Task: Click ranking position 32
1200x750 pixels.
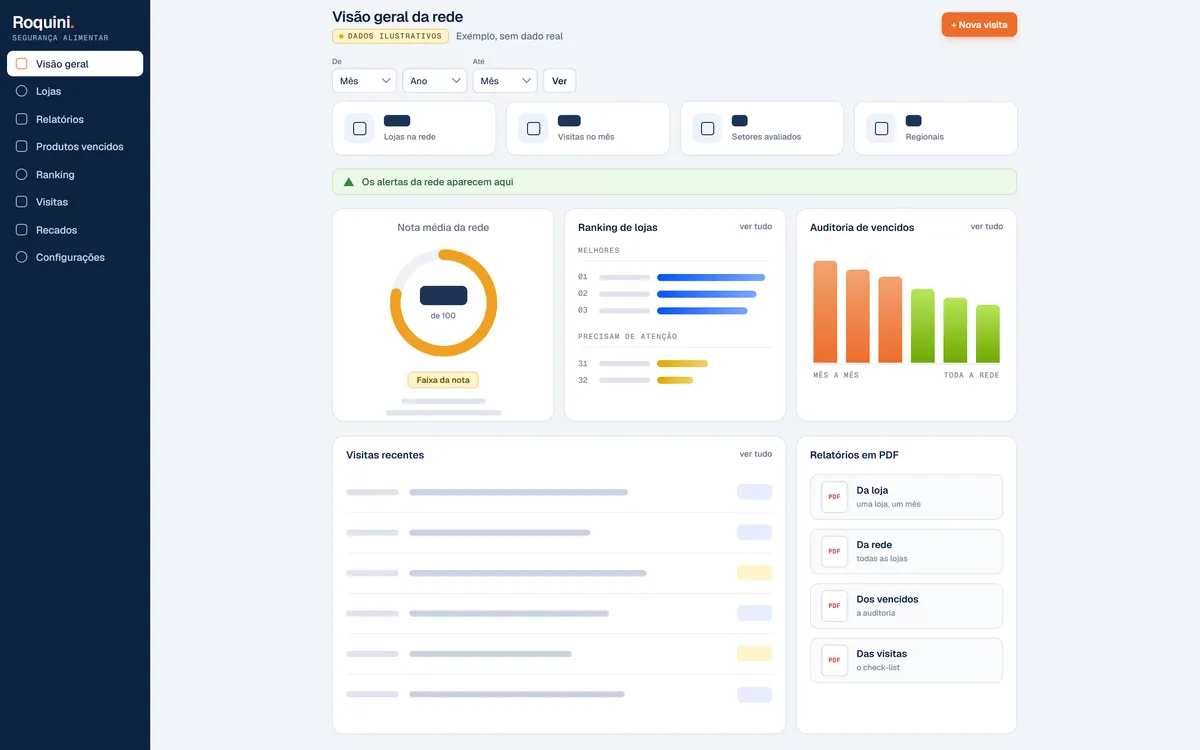Action: (583, 381)
